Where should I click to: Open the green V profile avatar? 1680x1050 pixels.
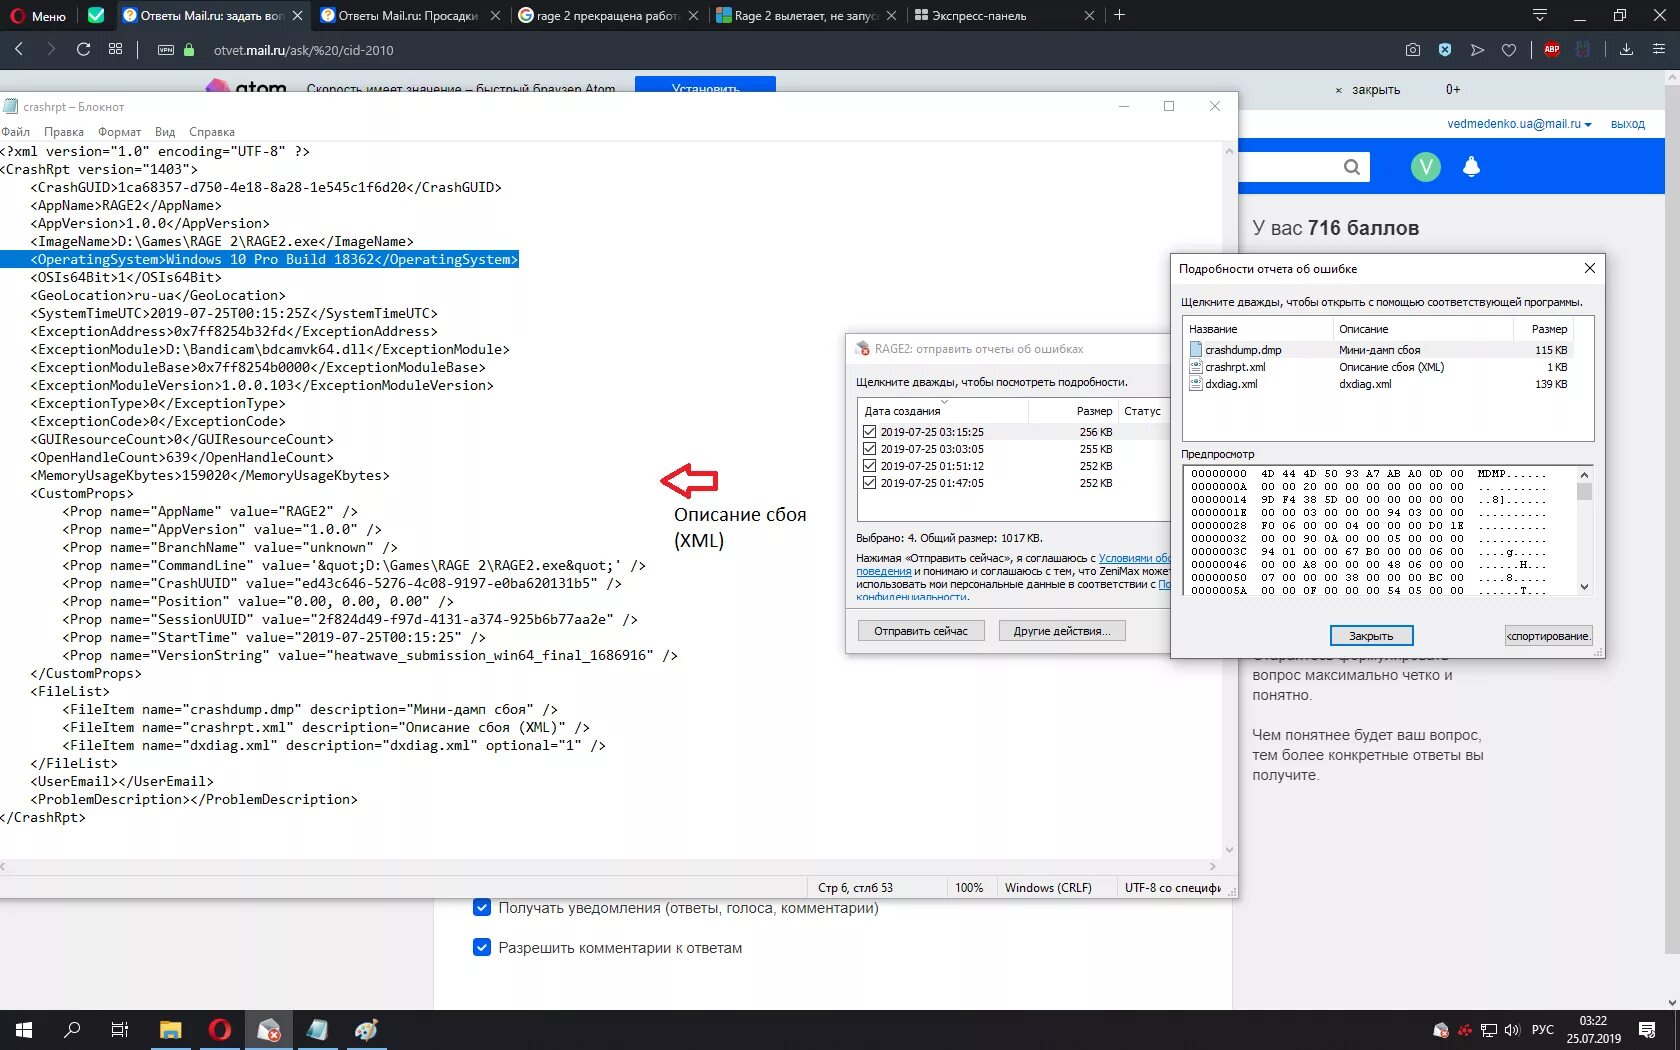(x=1426, y=167)
